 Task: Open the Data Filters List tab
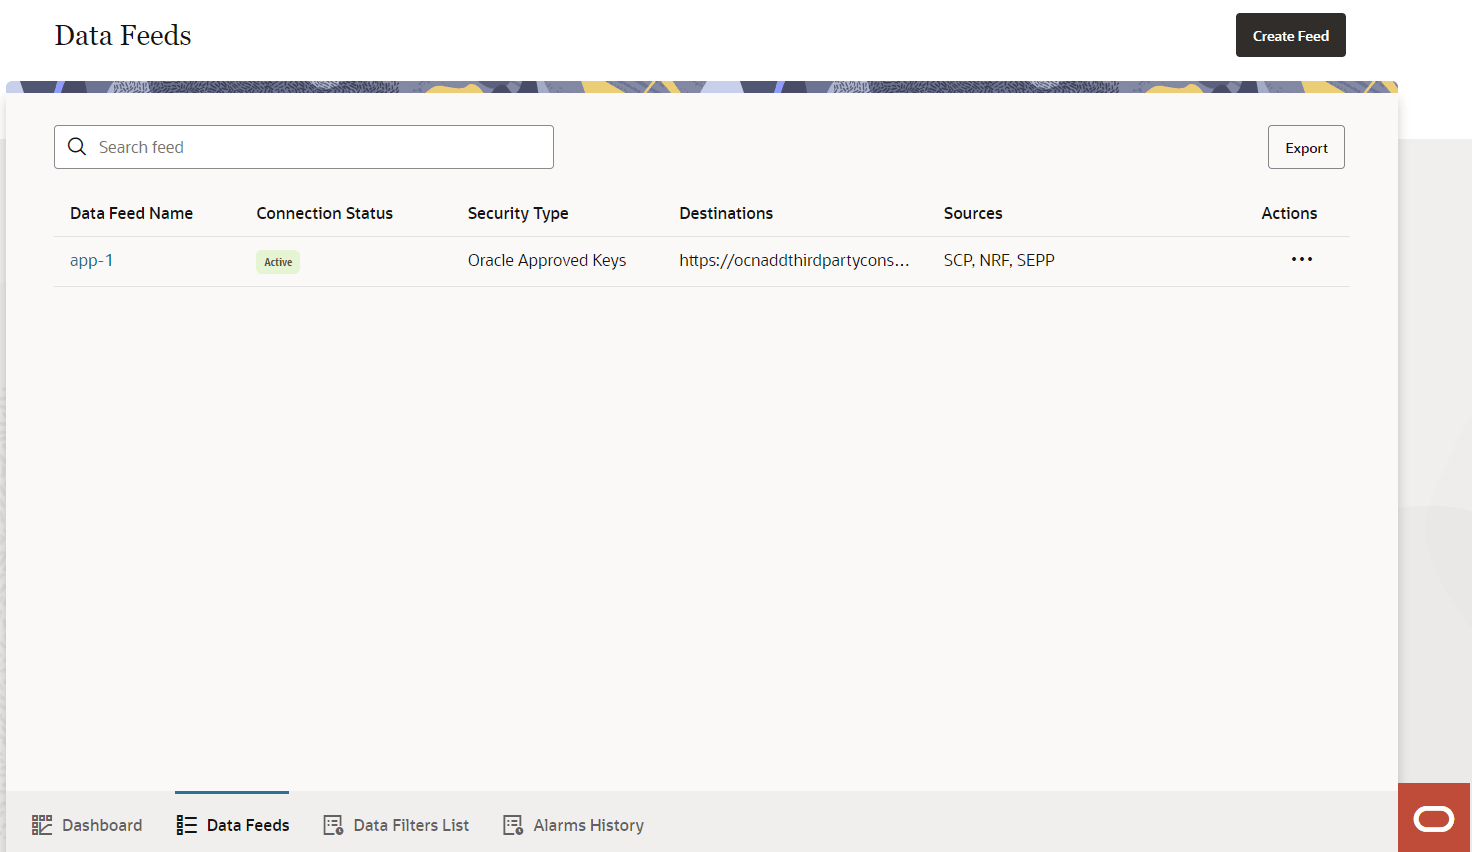point(396,825)
